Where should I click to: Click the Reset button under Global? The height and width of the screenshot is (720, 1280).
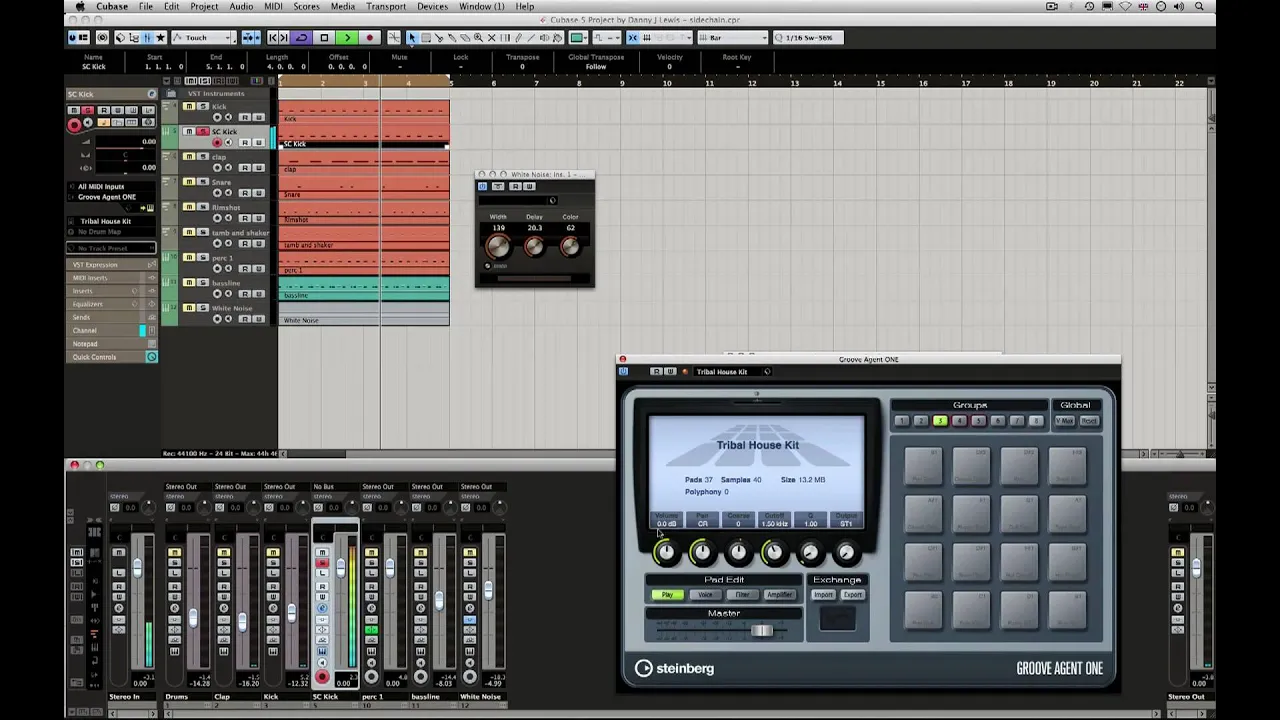[x=1088, y=421]
